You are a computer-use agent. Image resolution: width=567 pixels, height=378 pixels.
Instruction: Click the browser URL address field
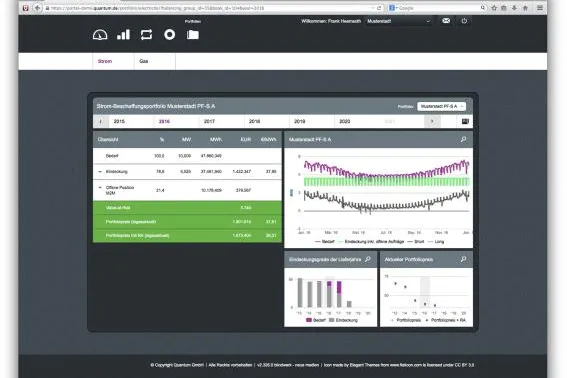click(x=210, y=8)
